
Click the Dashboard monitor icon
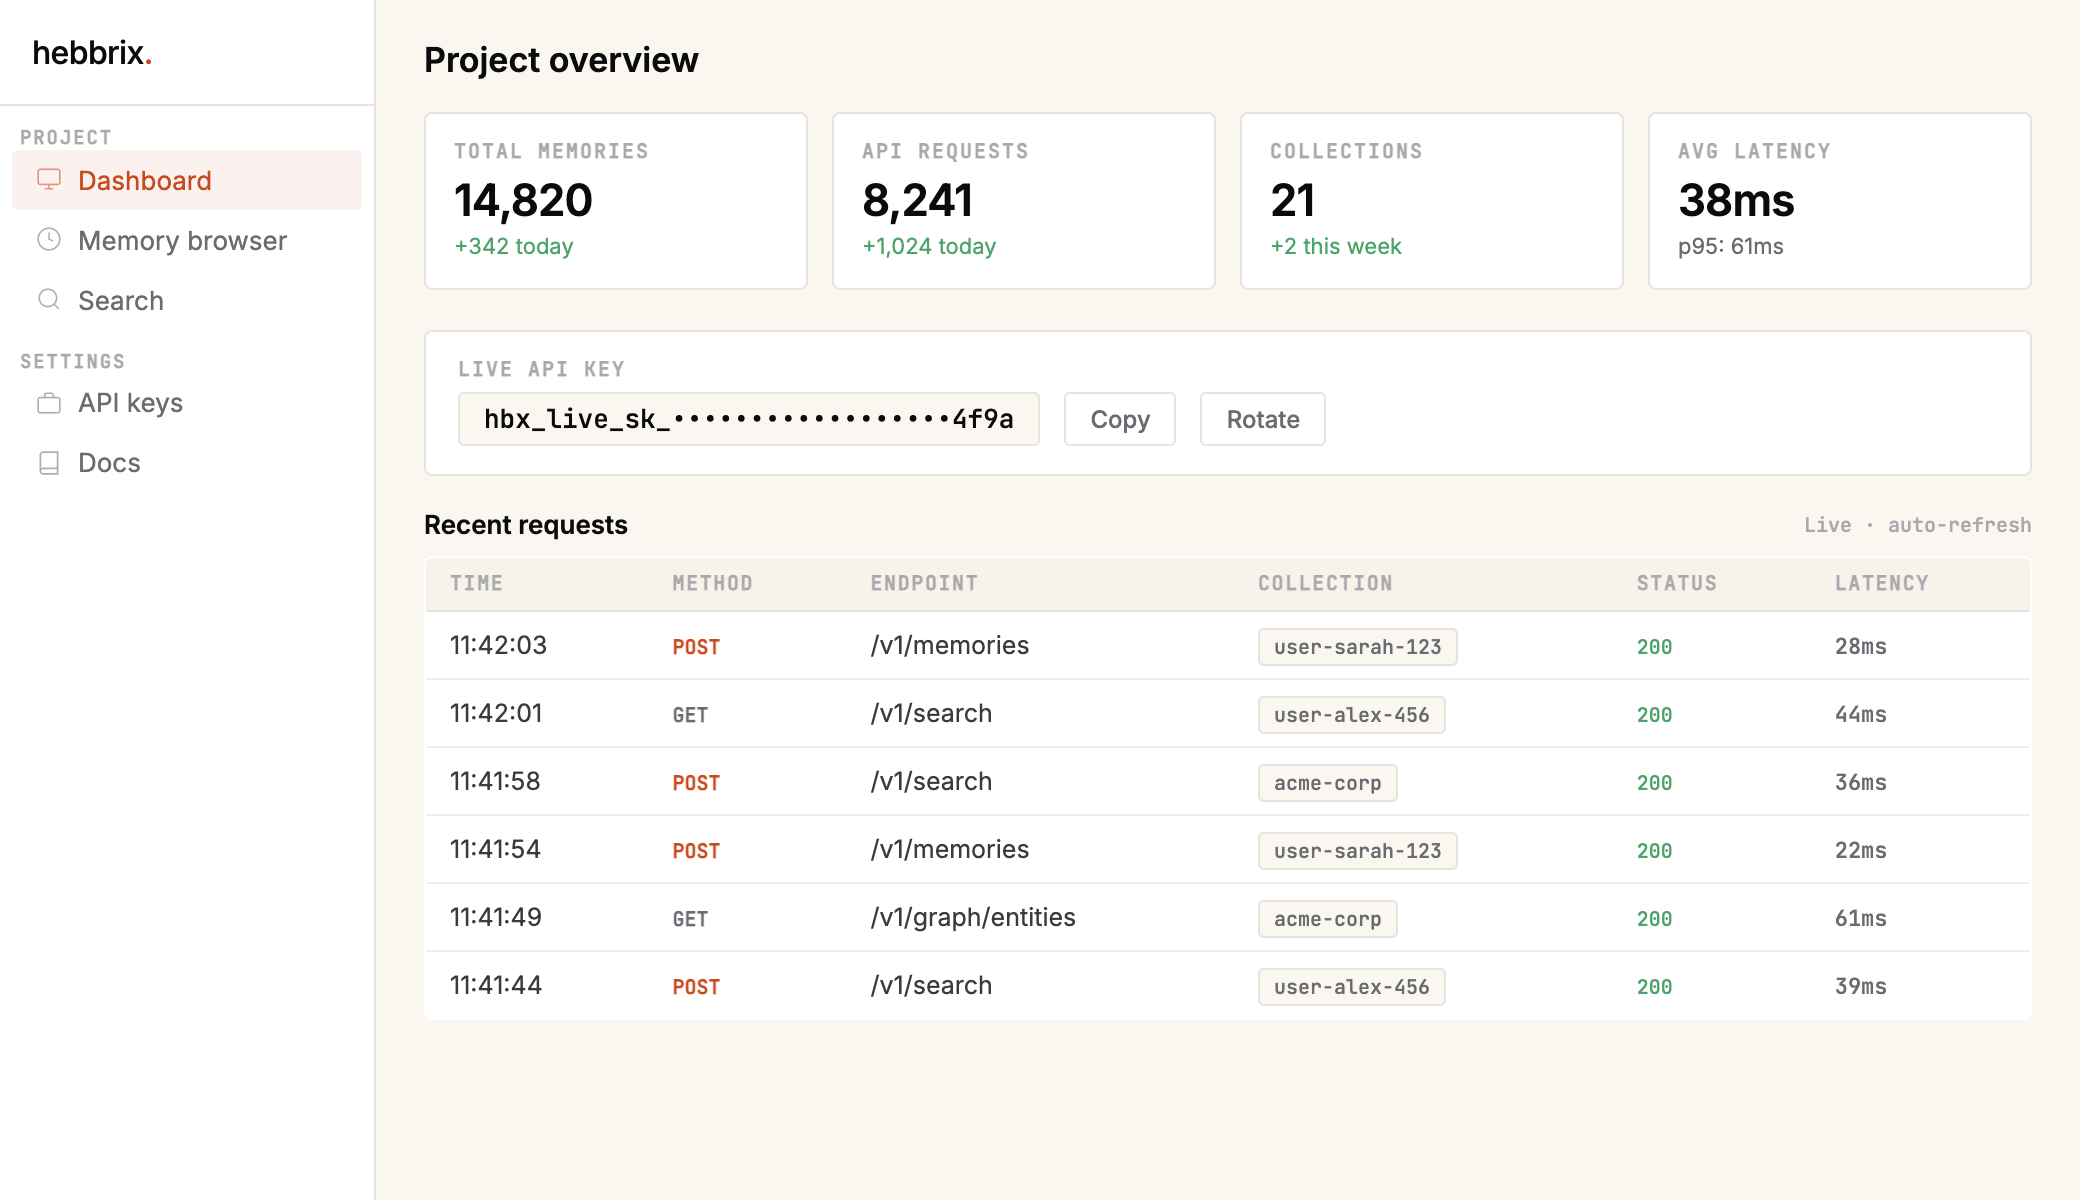click(x=49, y=180)
